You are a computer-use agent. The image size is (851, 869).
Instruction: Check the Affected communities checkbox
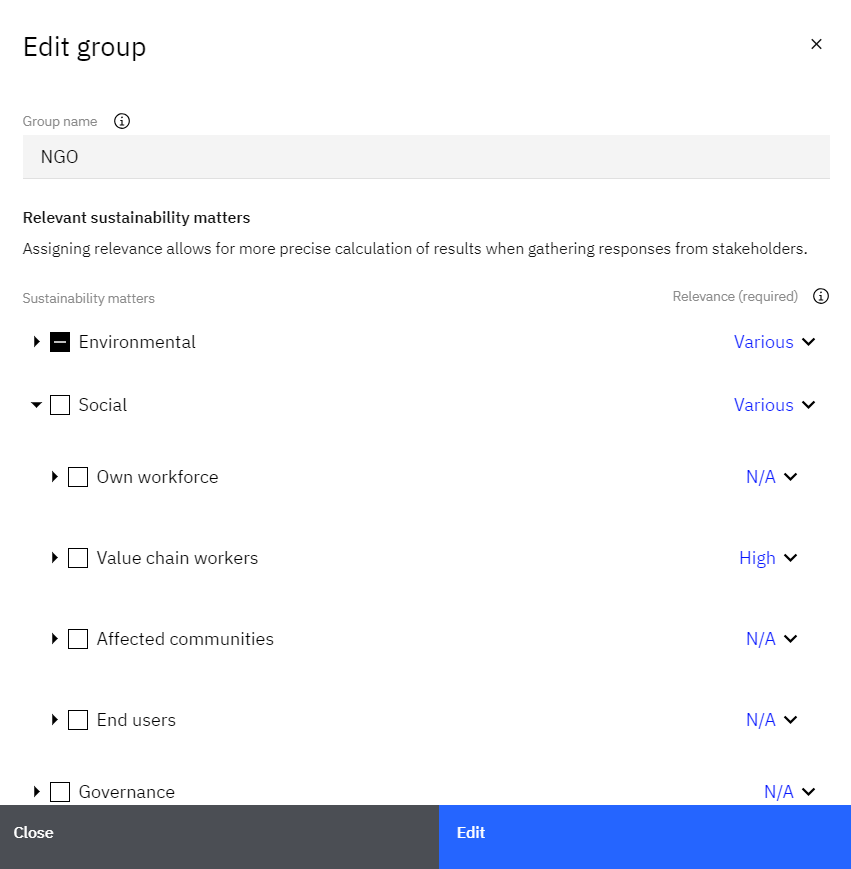tap(78, 639)
